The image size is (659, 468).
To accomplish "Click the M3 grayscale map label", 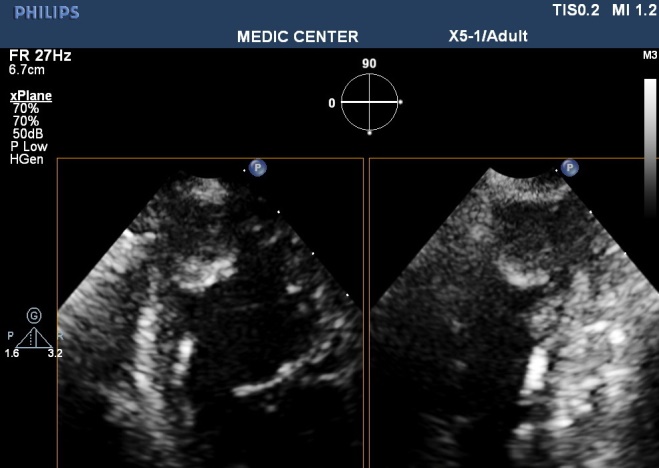I will (x=649, y=57).
